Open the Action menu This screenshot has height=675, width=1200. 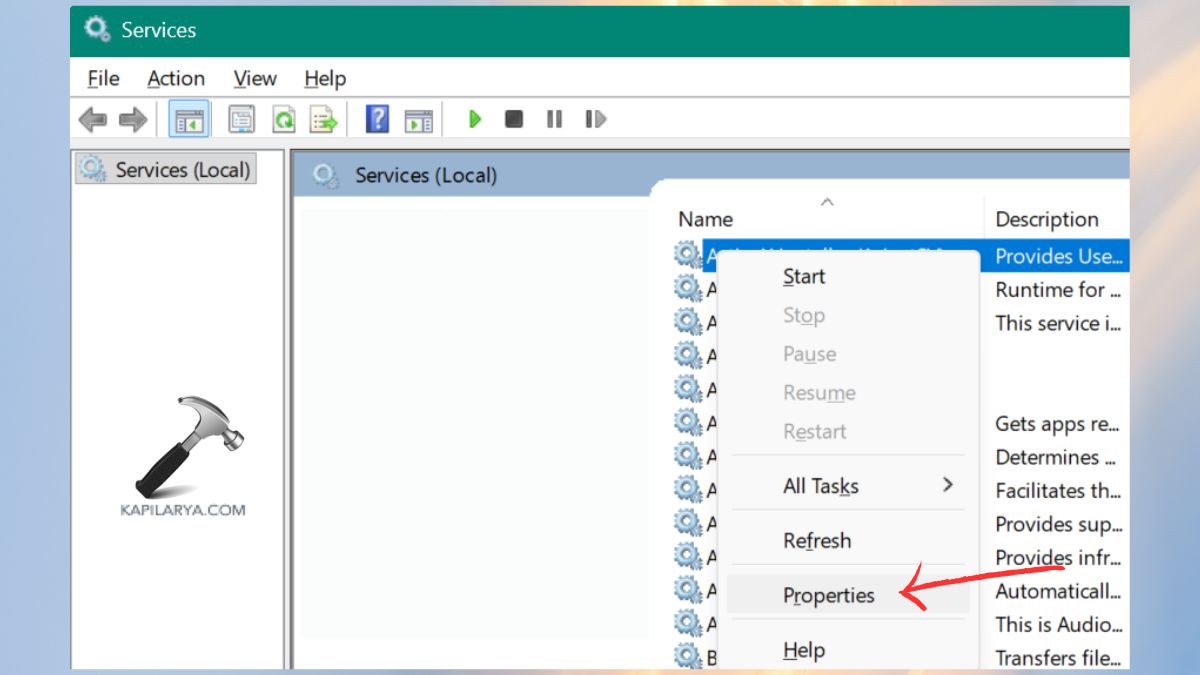coord(176,78)
